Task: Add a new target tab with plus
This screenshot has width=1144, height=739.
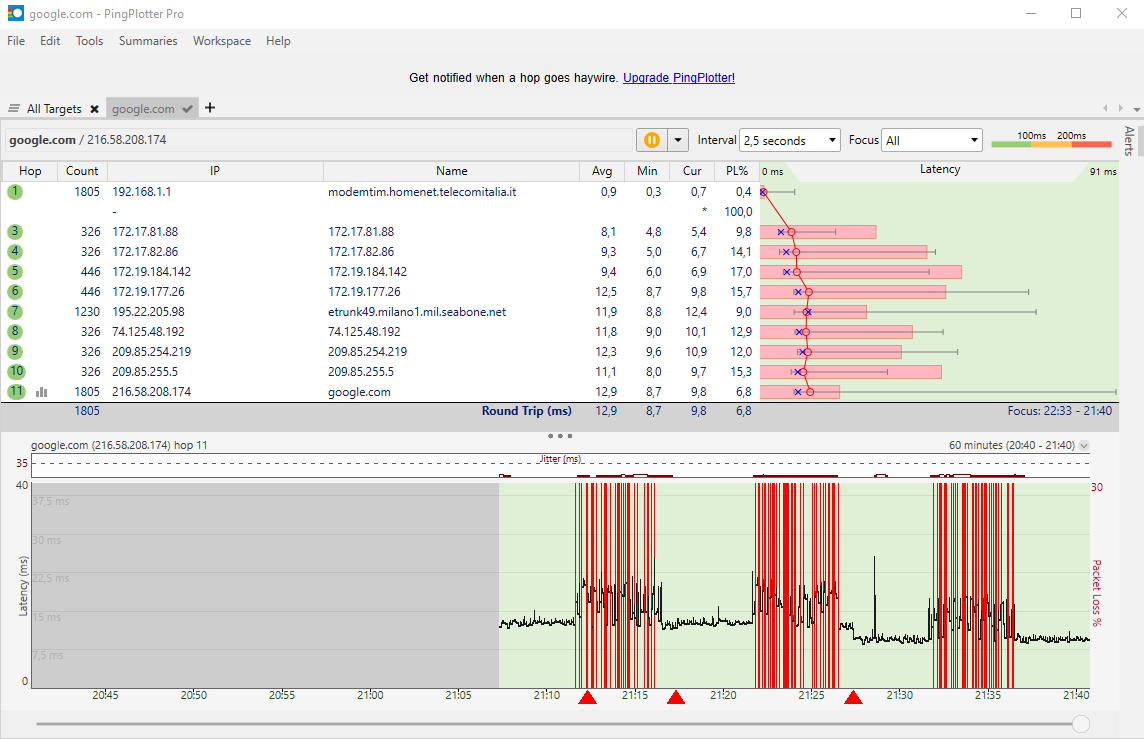Action: click(210, 108)
